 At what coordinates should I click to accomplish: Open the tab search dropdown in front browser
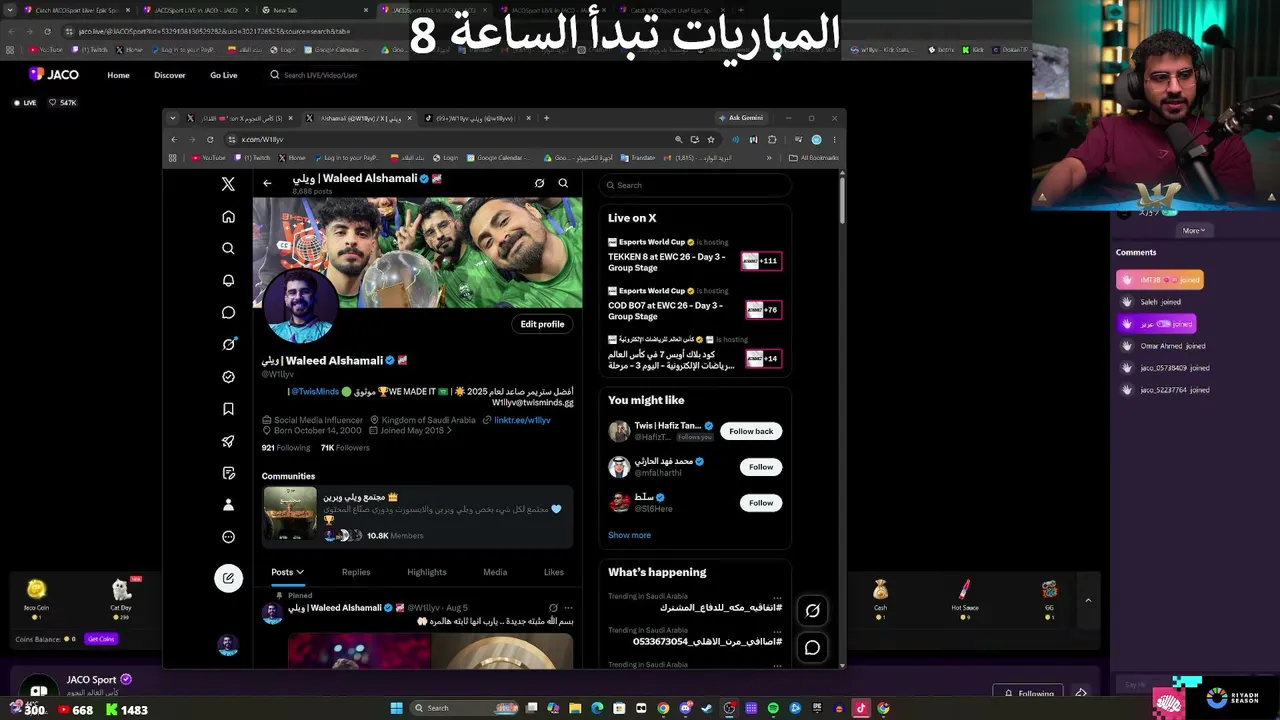(173, 118)
